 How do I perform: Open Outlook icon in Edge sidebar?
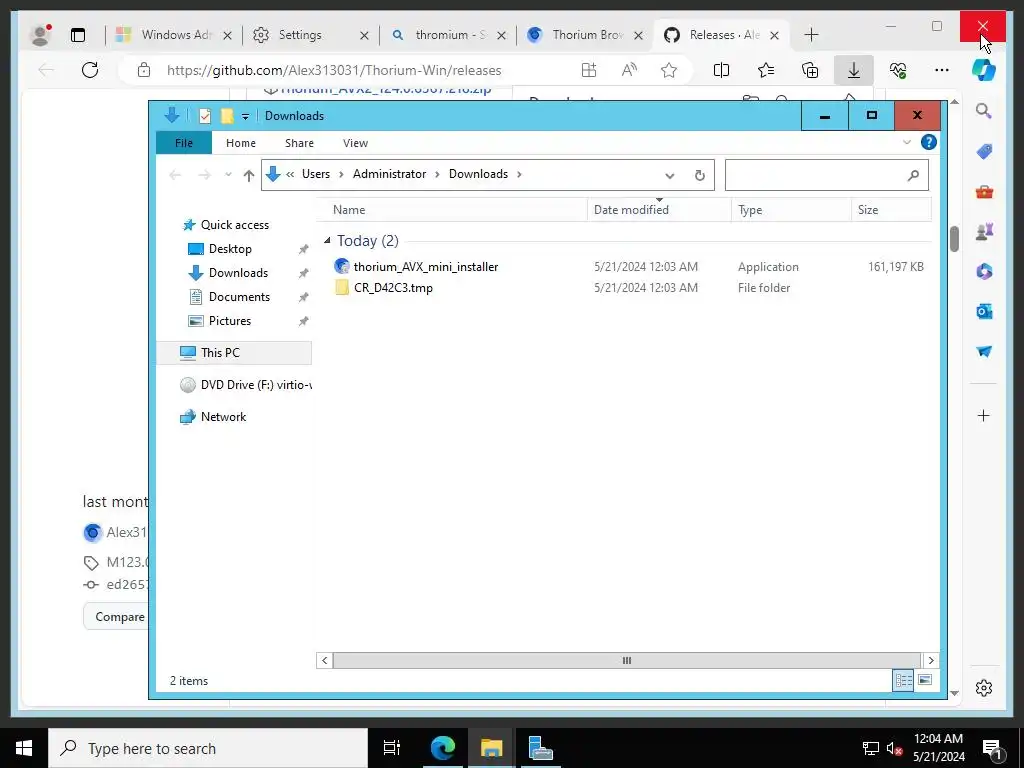click(x=984, y=312)
